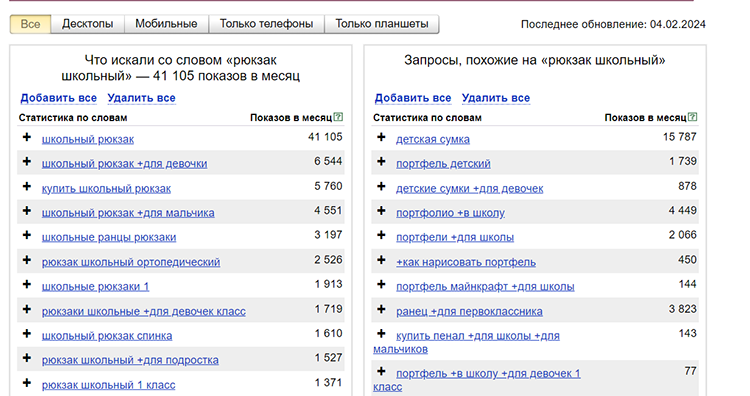Click 'Последнее обновление: 04.02.2024' text

tap(613, 24)
